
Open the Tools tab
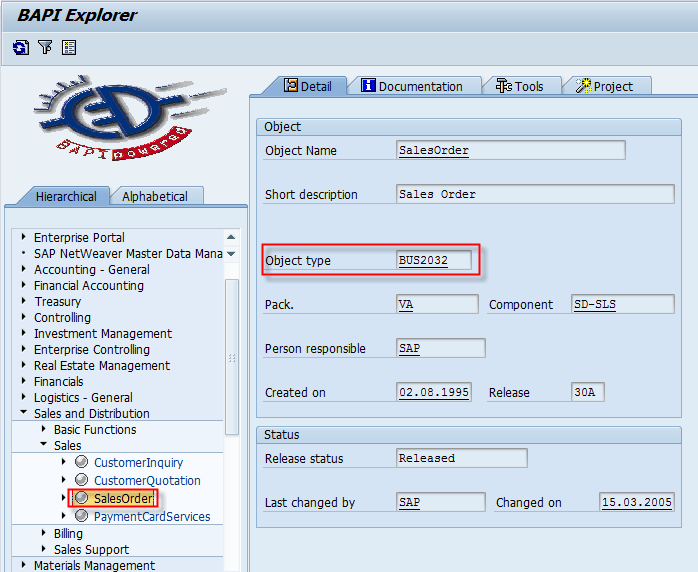[x=520, y=86]
